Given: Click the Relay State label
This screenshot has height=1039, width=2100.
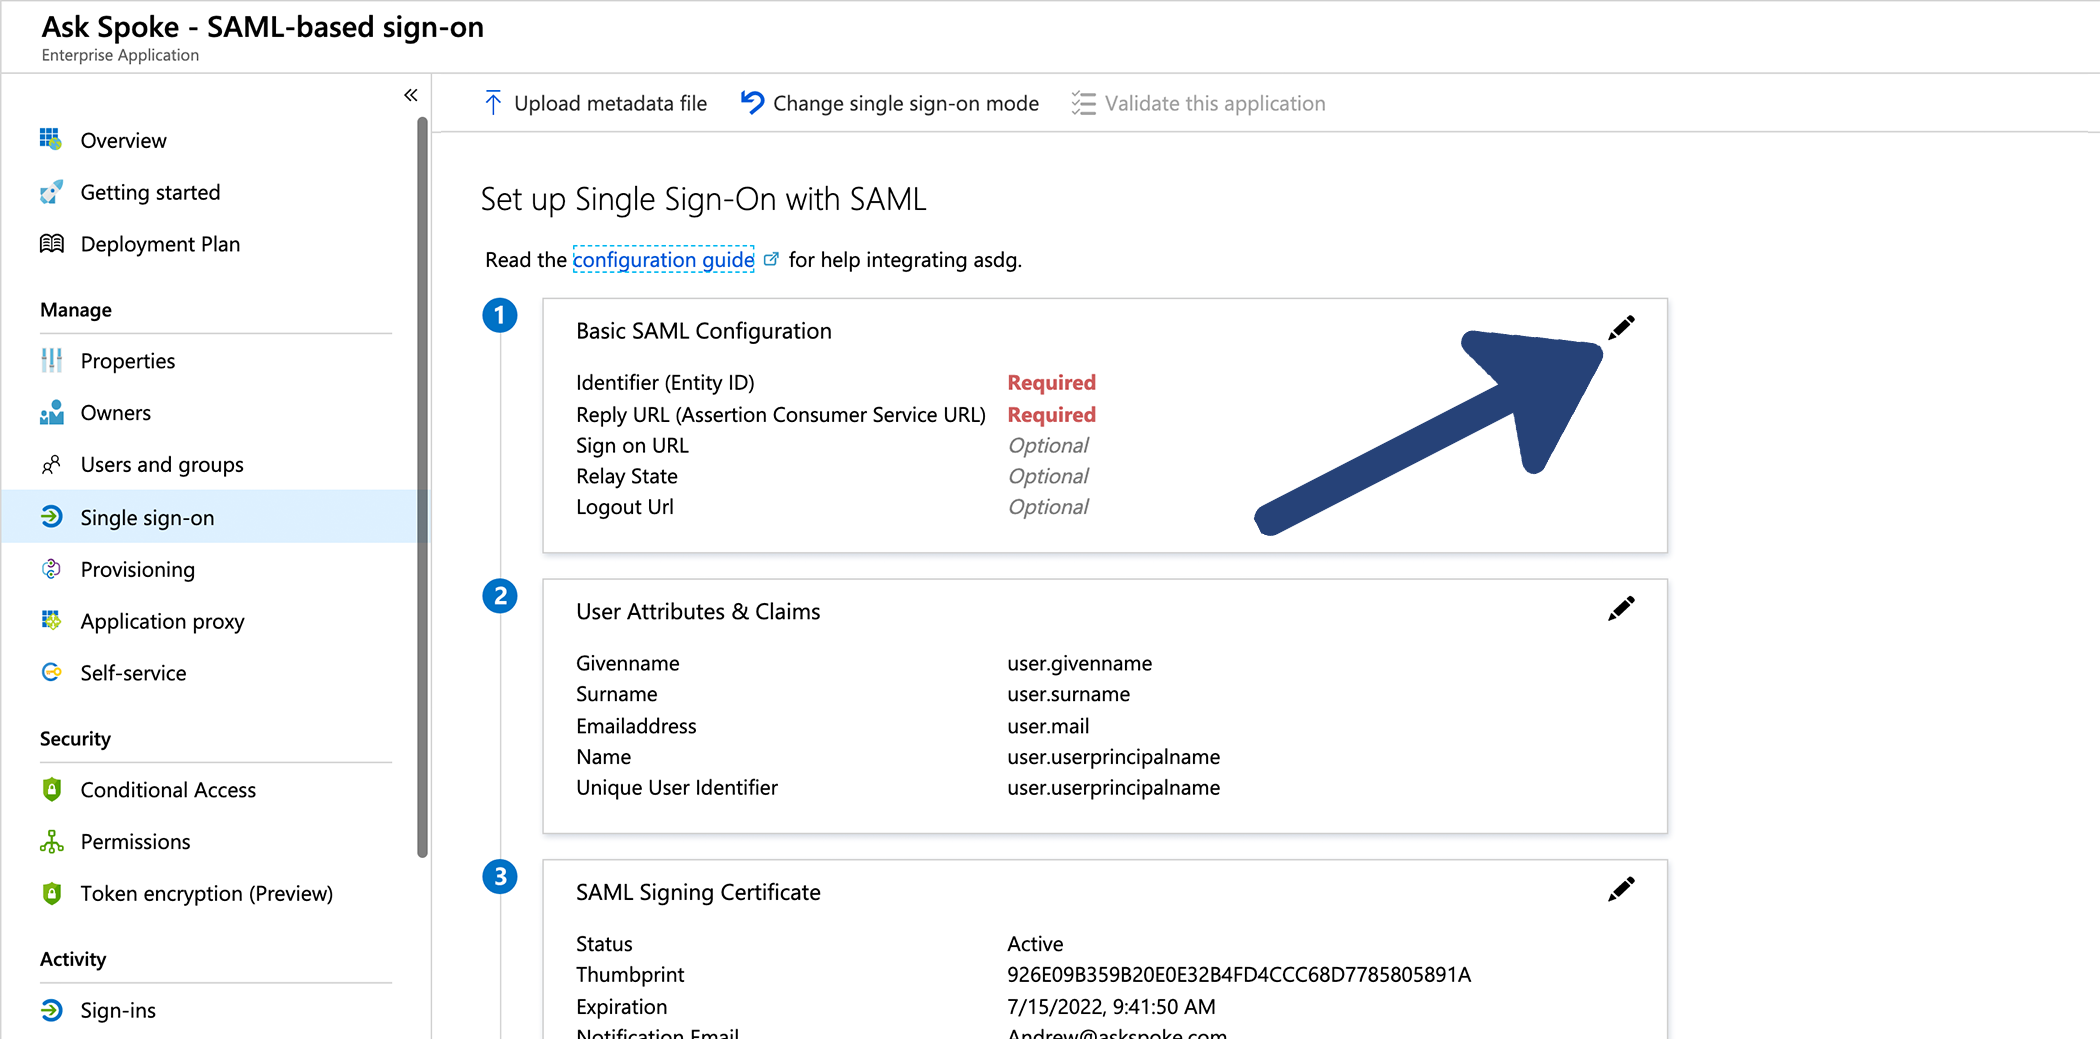Looking at the screenshot, I should 627,477.
